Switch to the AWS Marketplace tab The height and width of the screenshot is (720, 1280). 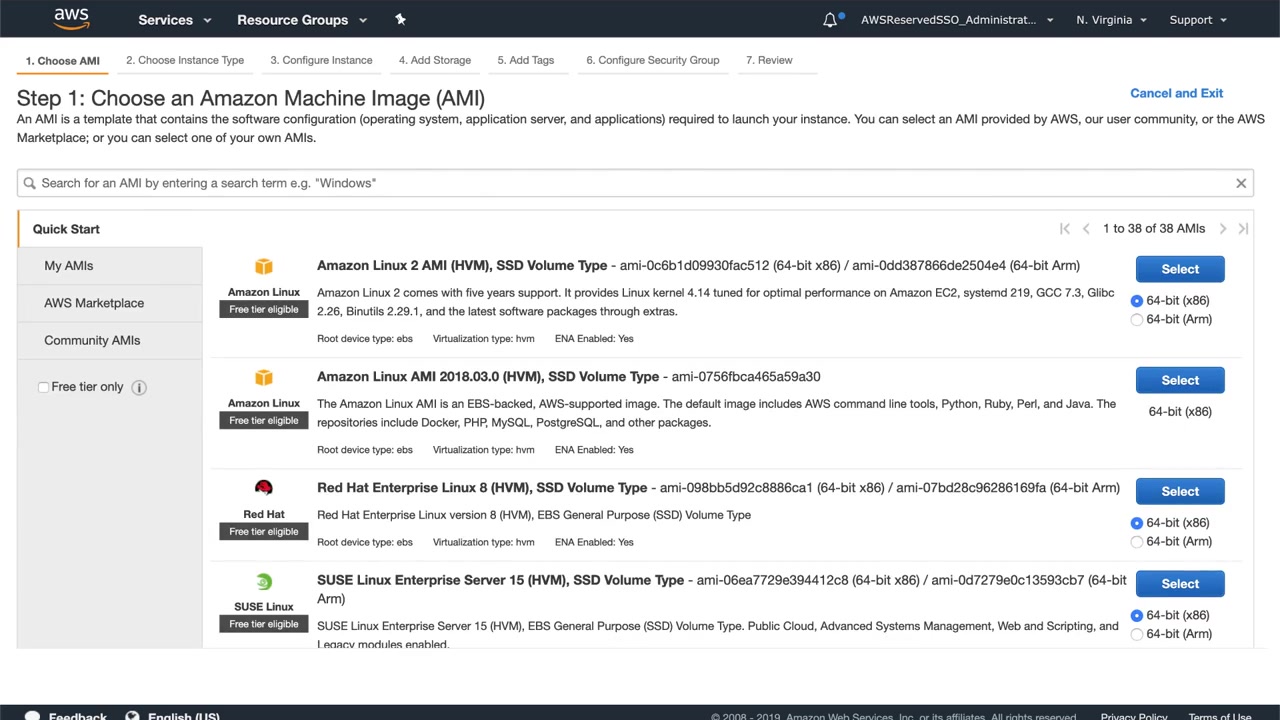pos(94,303)
